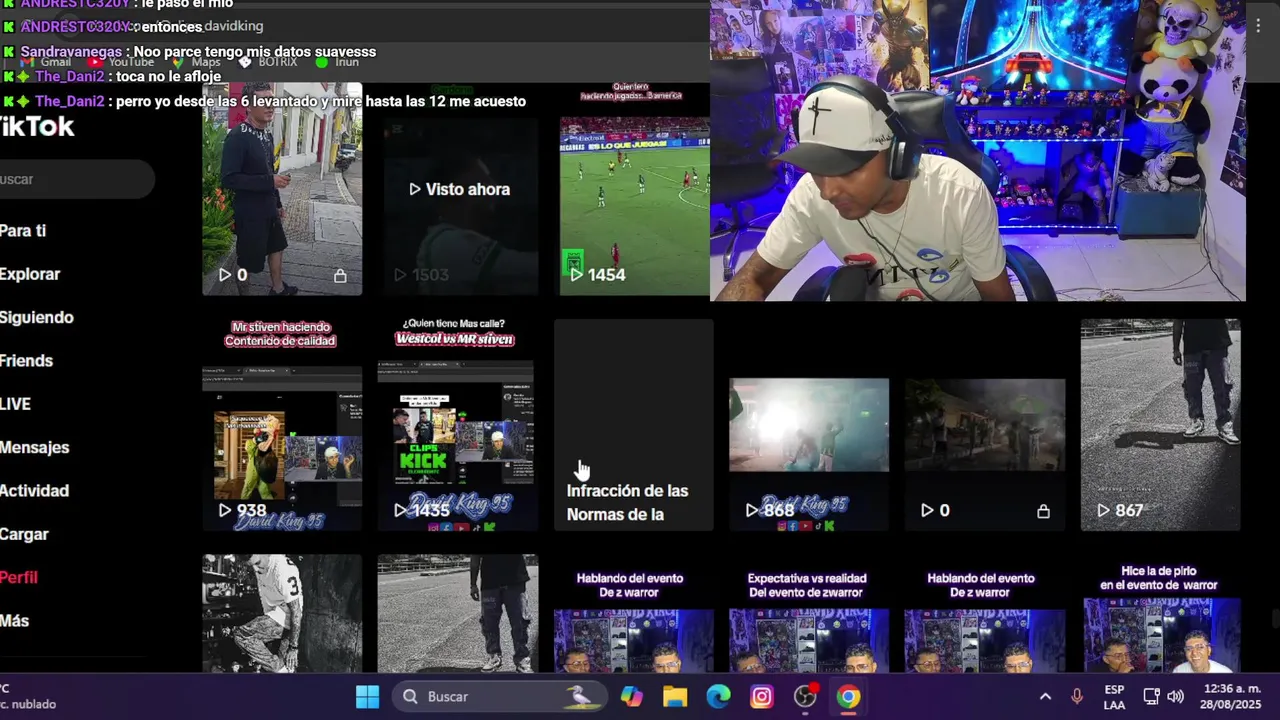The width and height of the screenshot is (1280, 720).
Task: Open the Maps bookmark
Action: point(196,62)
